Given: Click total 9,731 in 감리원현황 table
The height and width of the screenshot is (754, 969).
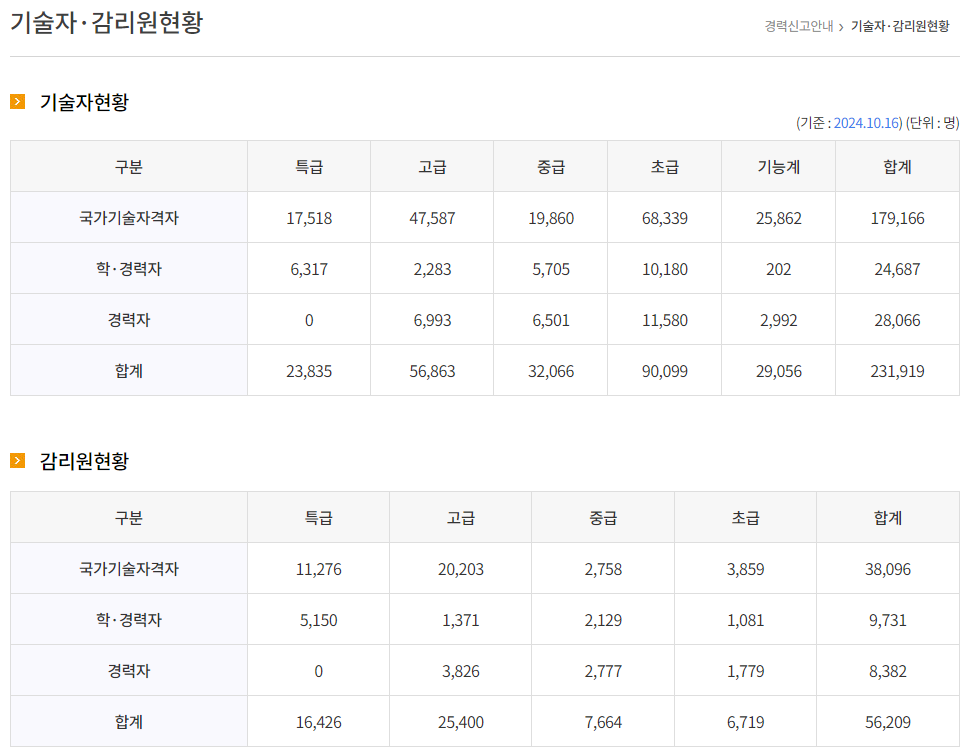Looking at the screenshot, I should 887,621.
